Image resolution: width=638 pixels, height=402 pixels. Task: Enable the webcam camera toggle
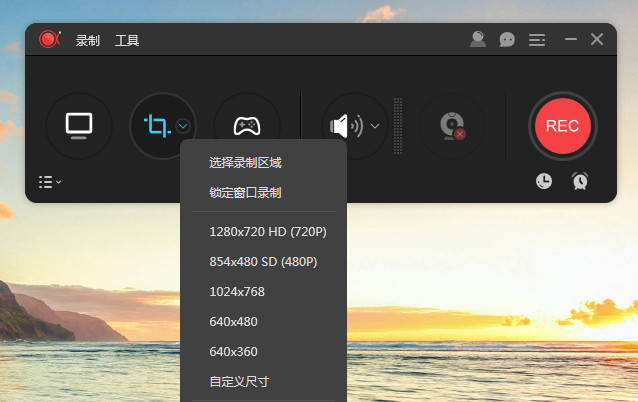pos(451,126)
